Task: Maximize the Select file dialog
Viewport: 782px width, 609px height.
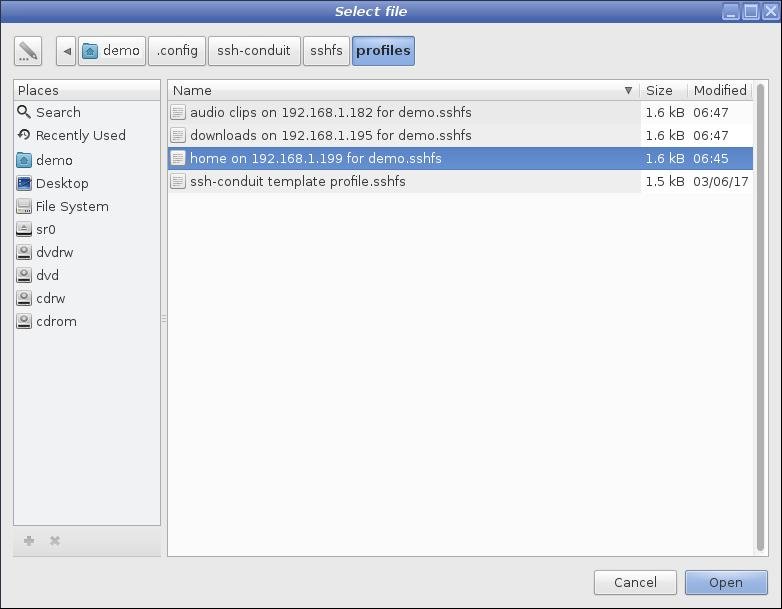Action: pos(751,11)
